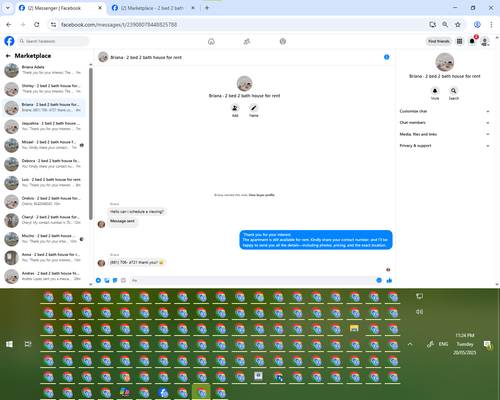
Task: Choose a GIF icon in composer
Action: pyautogui.click(x=123, y=280)
